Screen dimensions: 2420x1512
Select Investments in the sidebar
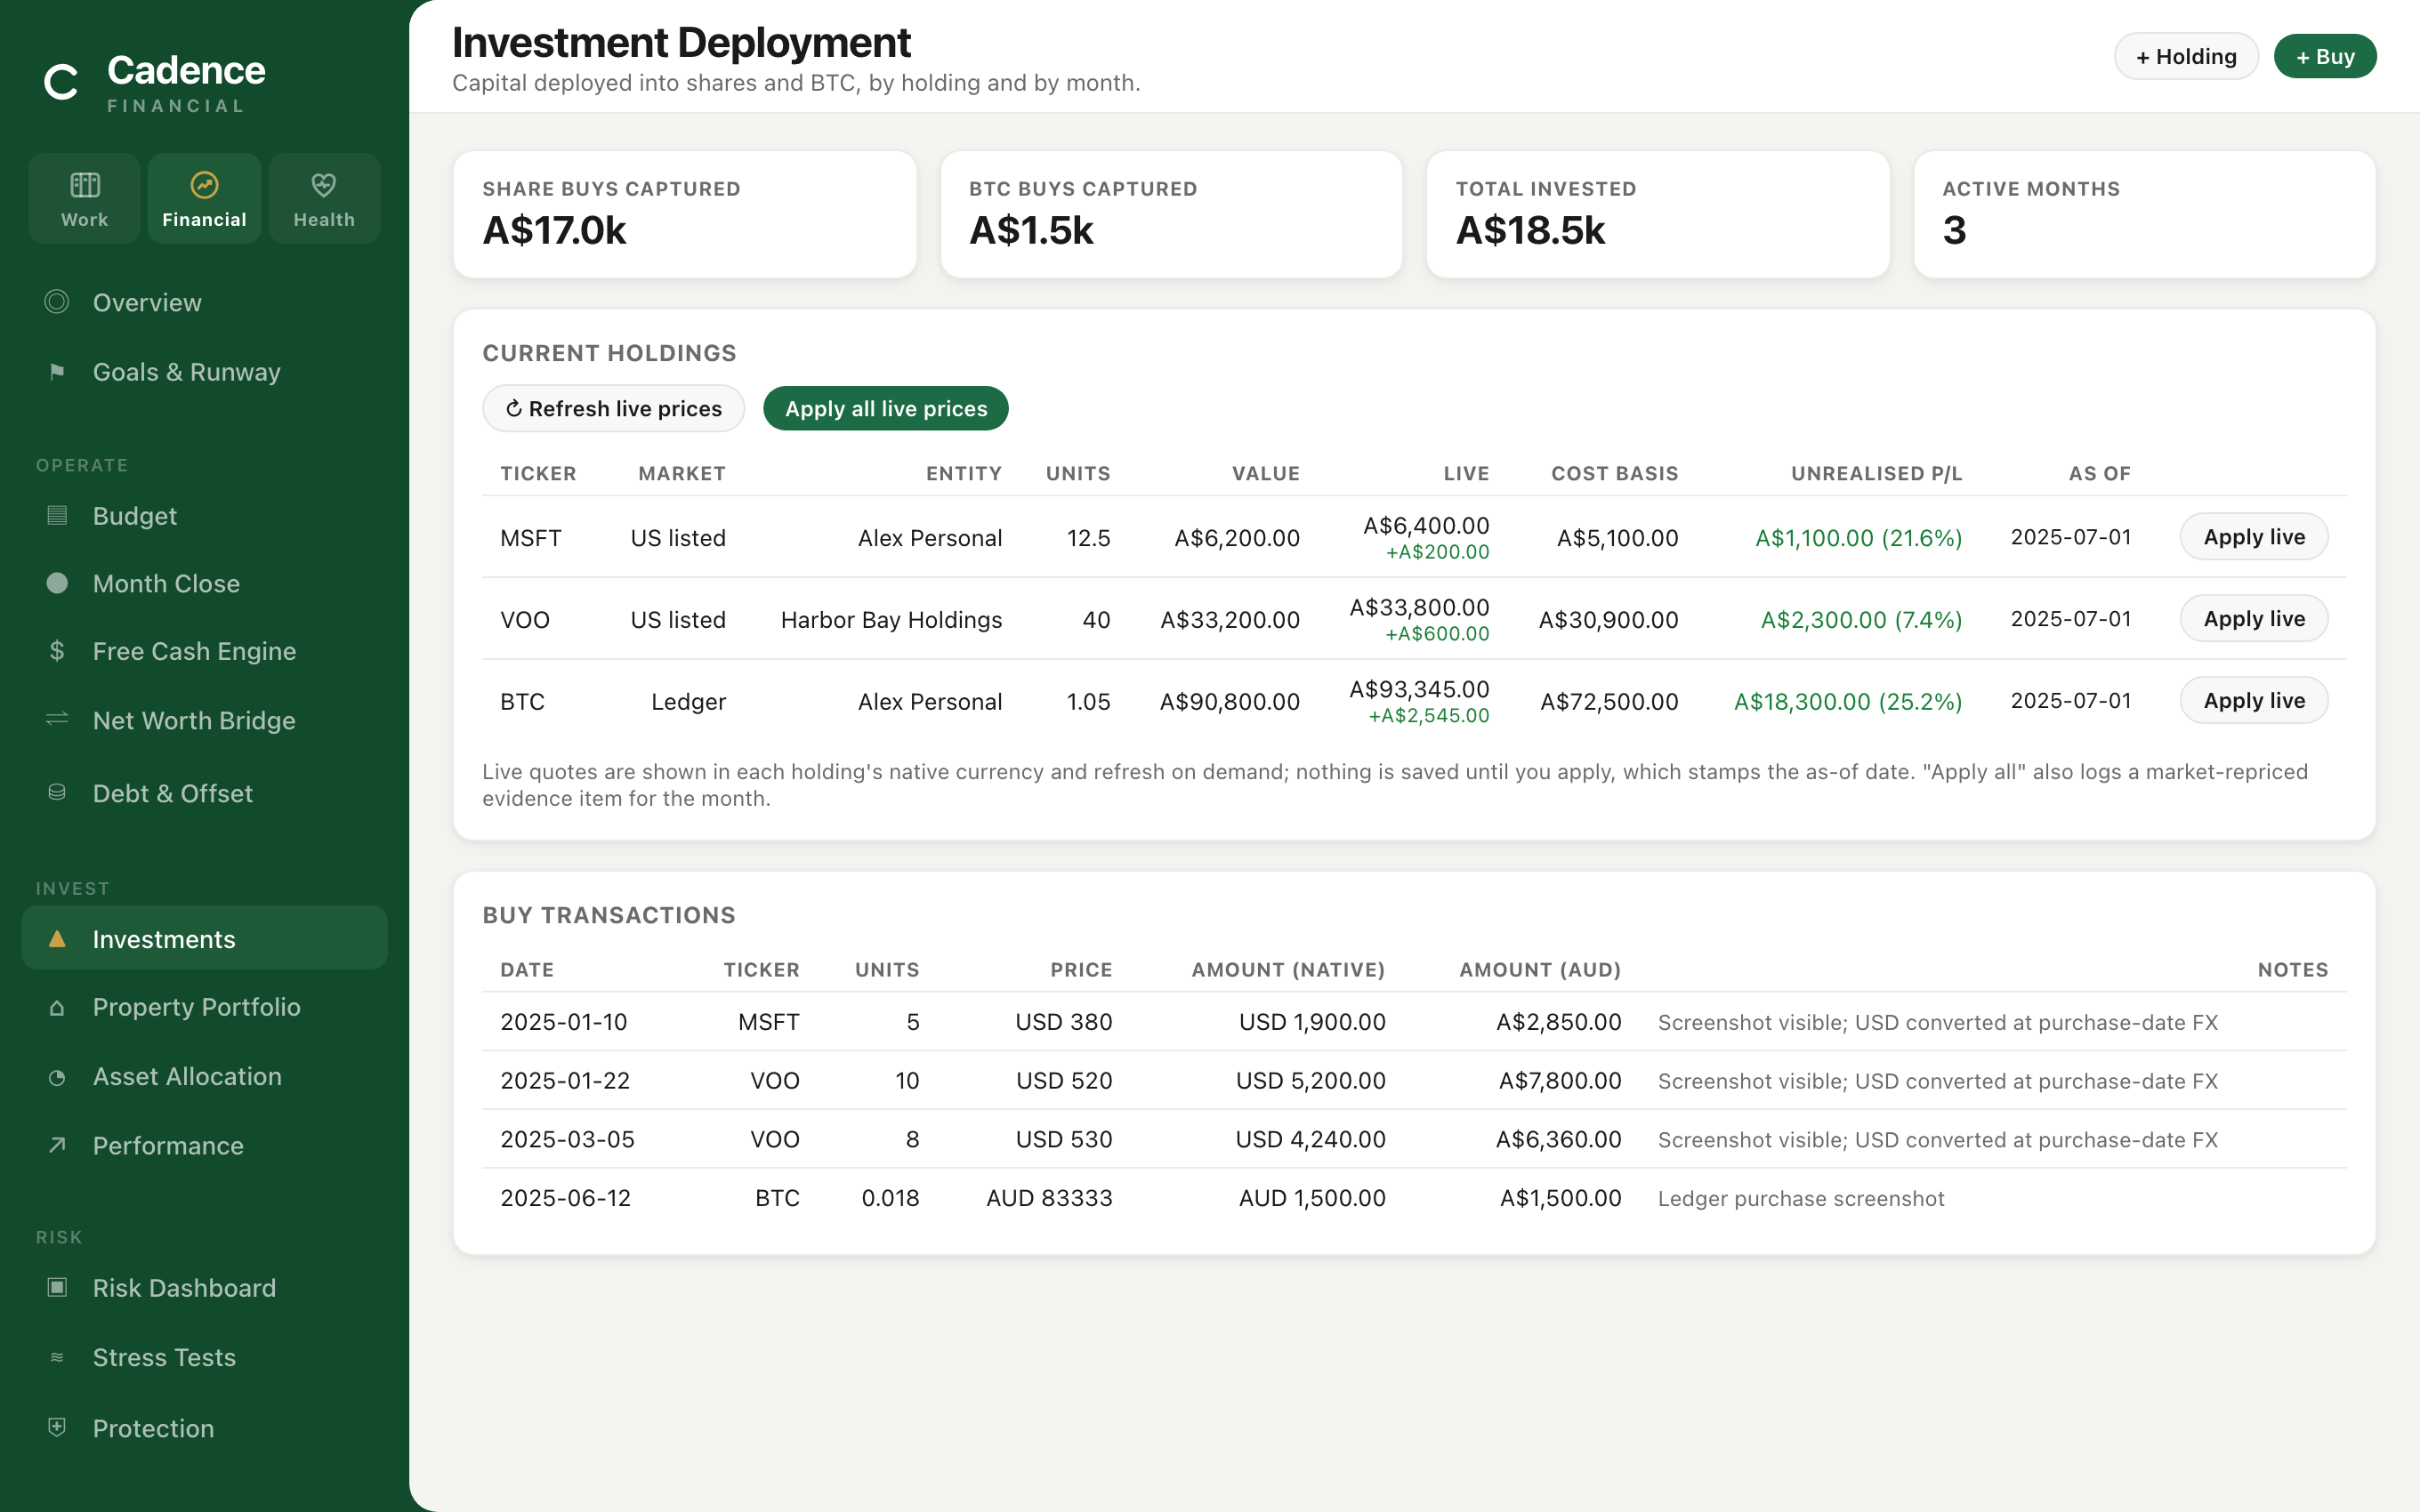click(x=204, y=938)
